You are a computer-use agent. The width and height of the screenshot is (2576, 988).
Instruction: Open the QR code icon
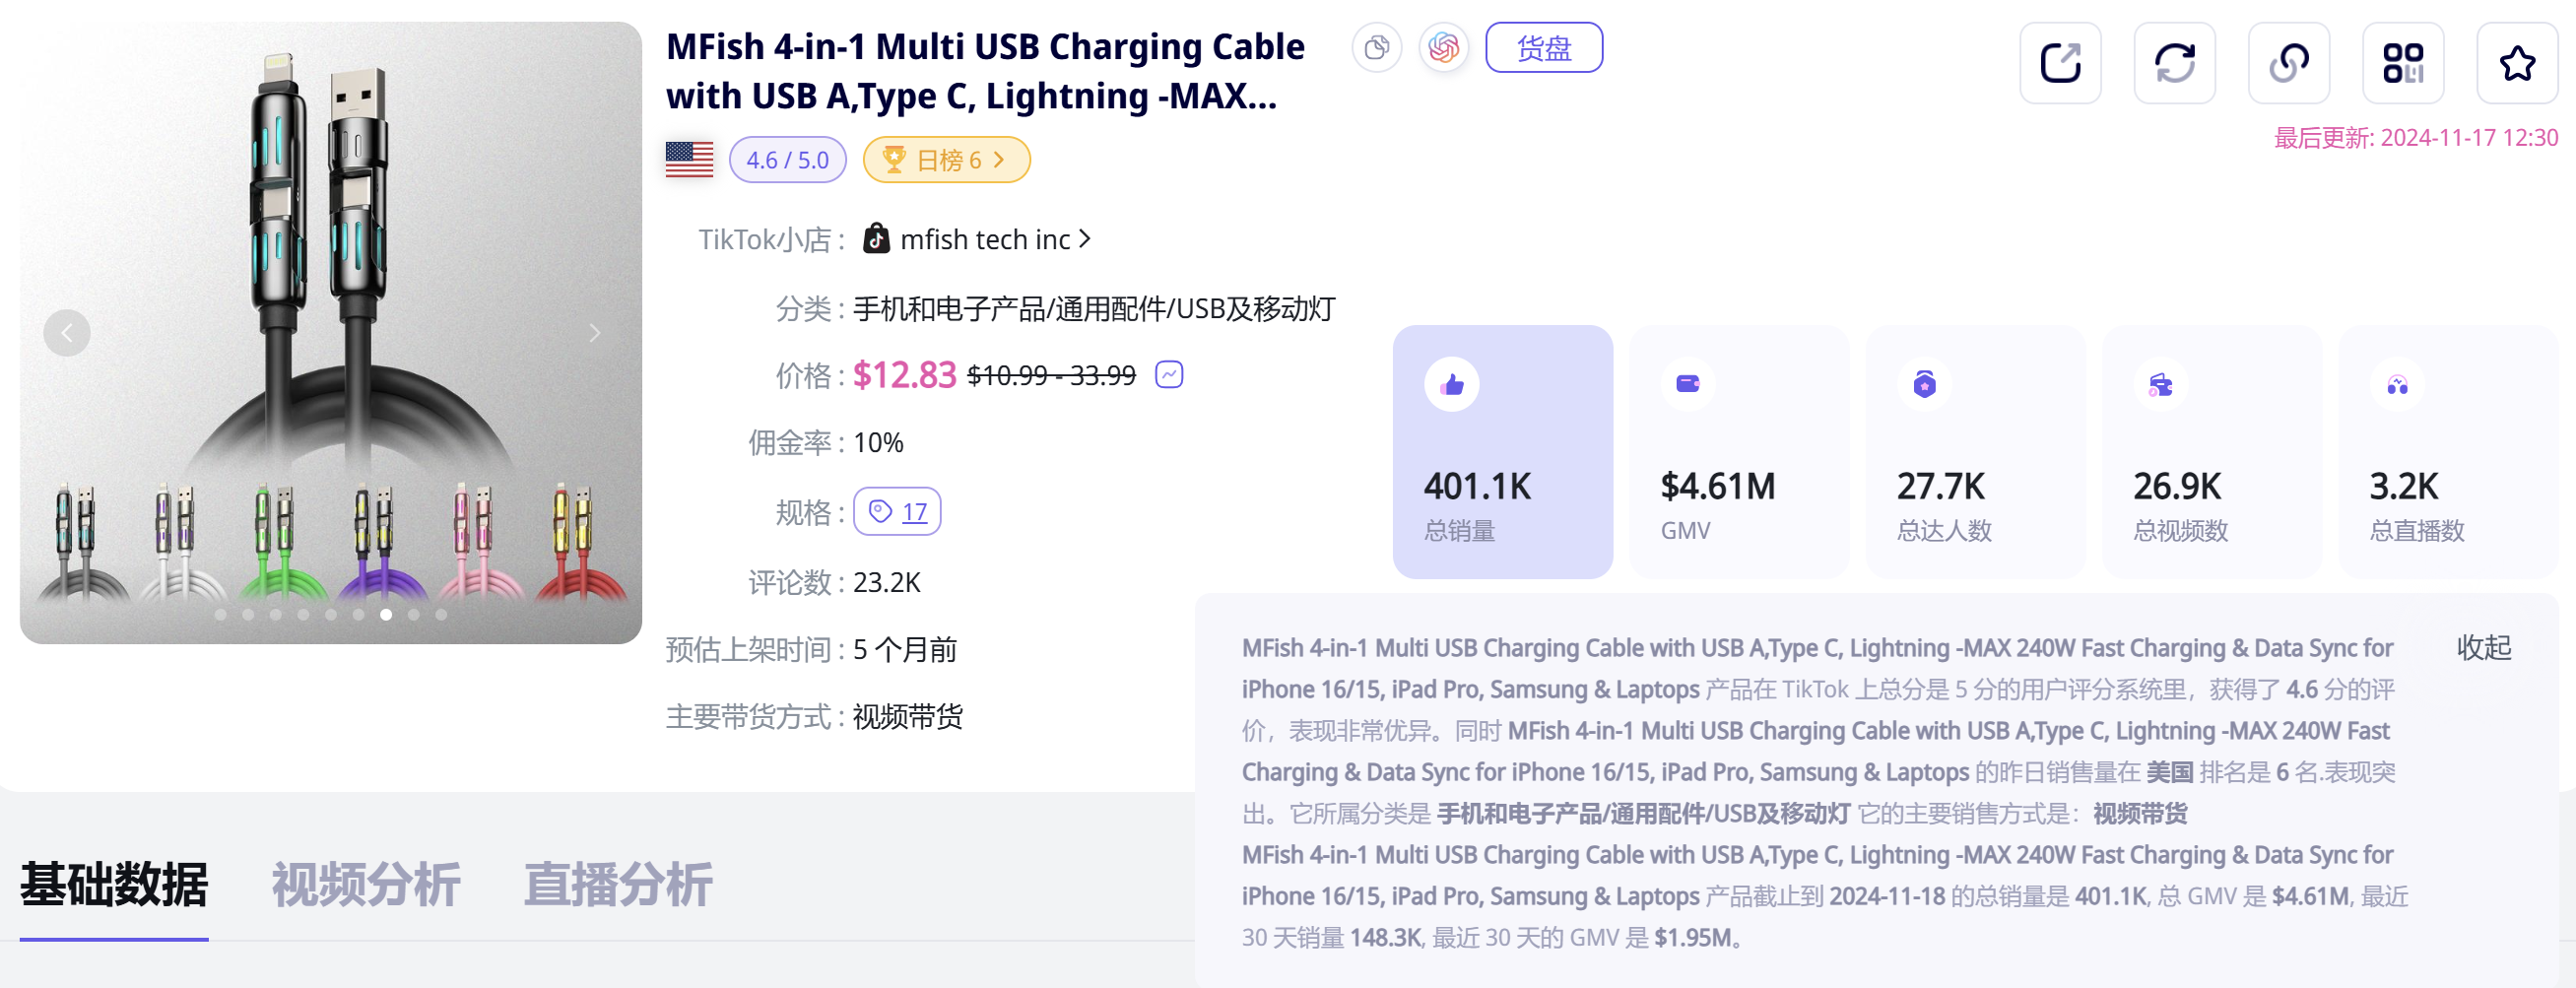[2403, 63]
